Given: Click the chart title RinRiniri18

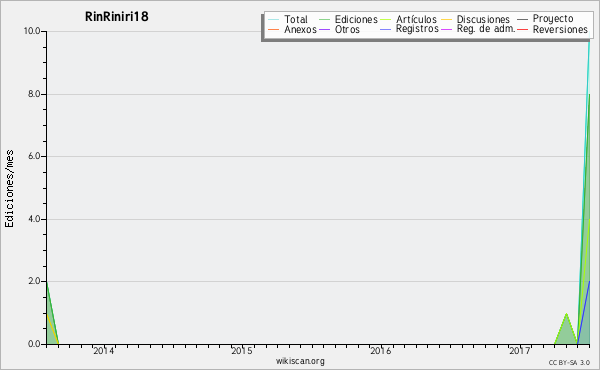Looking at the screenshot, I should (x=116, y=17).
